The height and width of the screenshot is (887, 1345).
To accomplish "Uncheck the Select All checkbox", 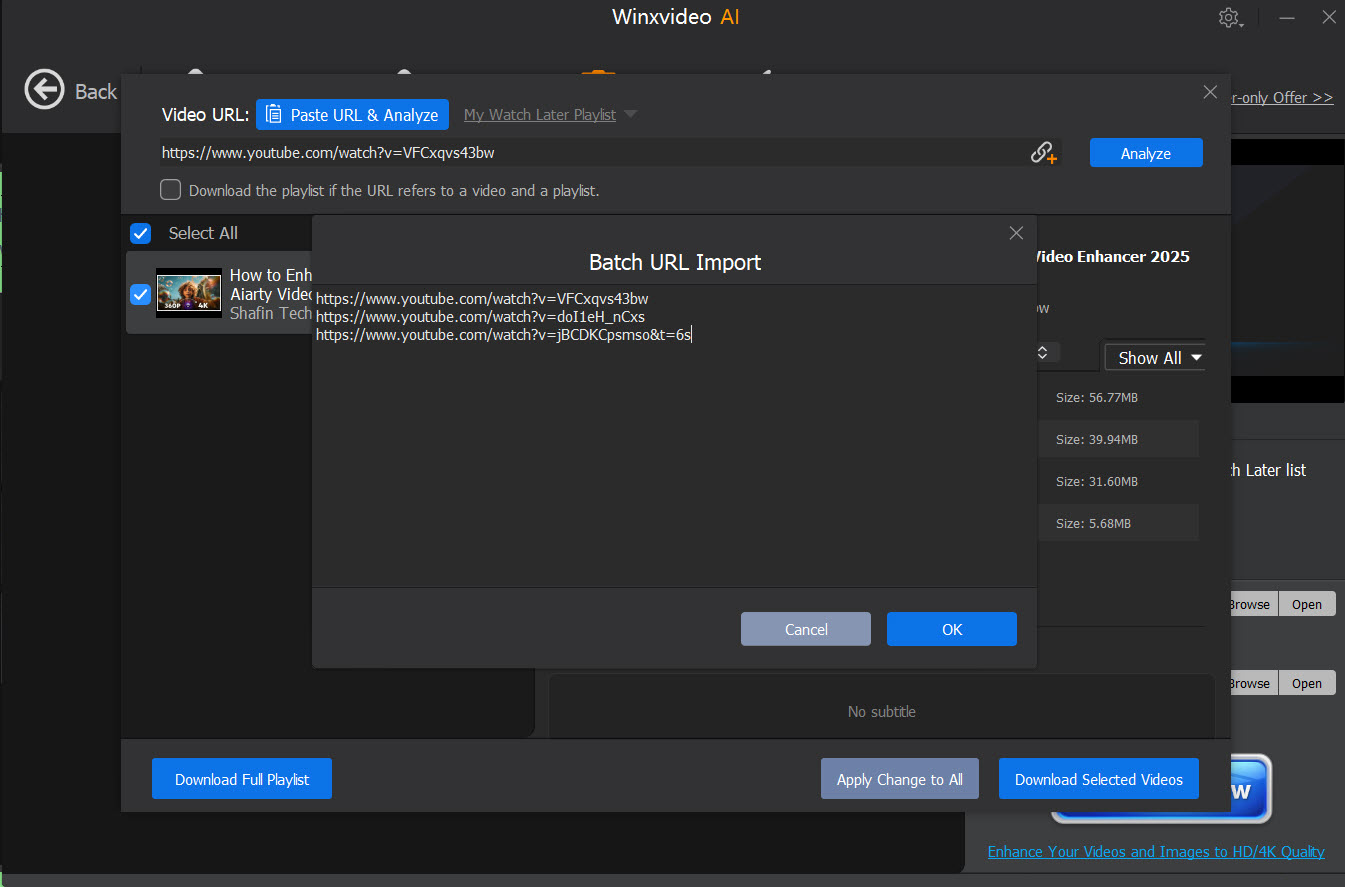I will (140, 233).
